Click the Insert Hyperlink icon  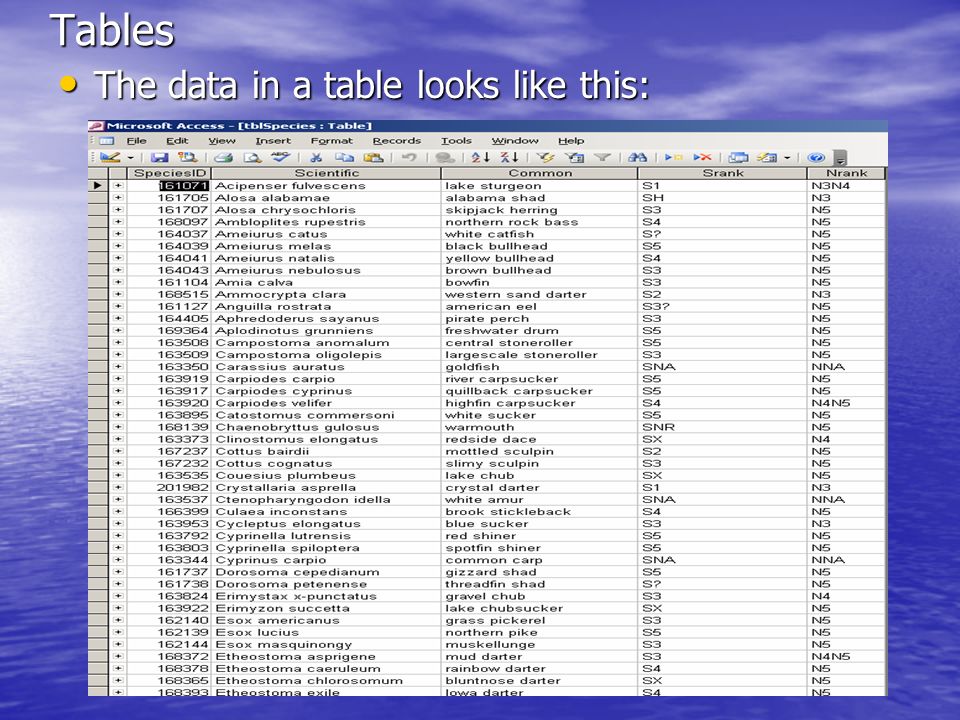click(x=445, y=158)
